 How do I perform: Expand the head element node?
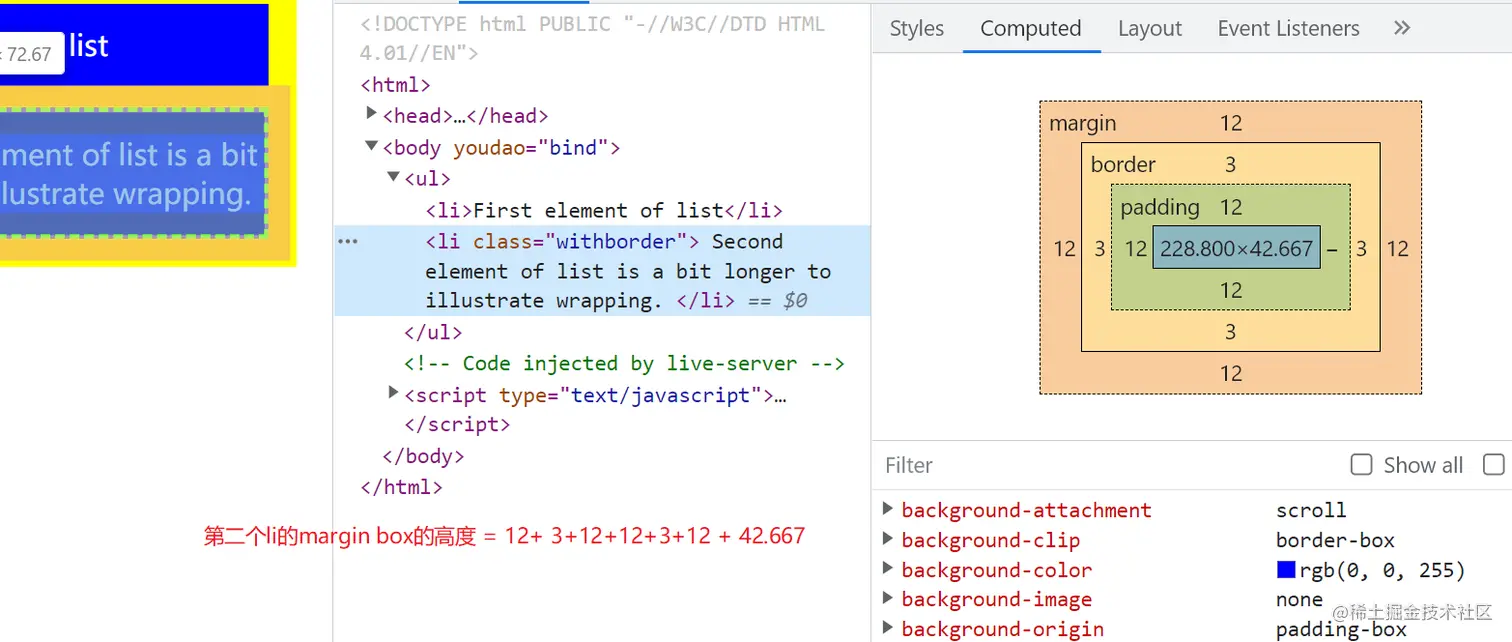click(x=372, y=114)
